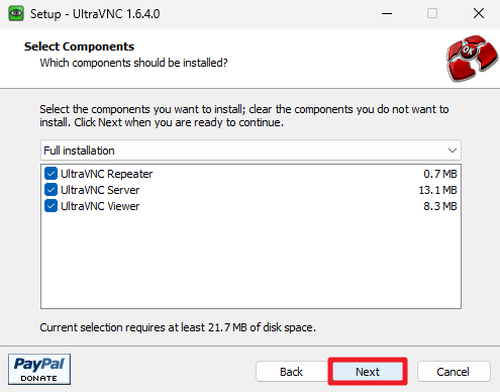Open the PayPal Donate image button

[39, 369]
